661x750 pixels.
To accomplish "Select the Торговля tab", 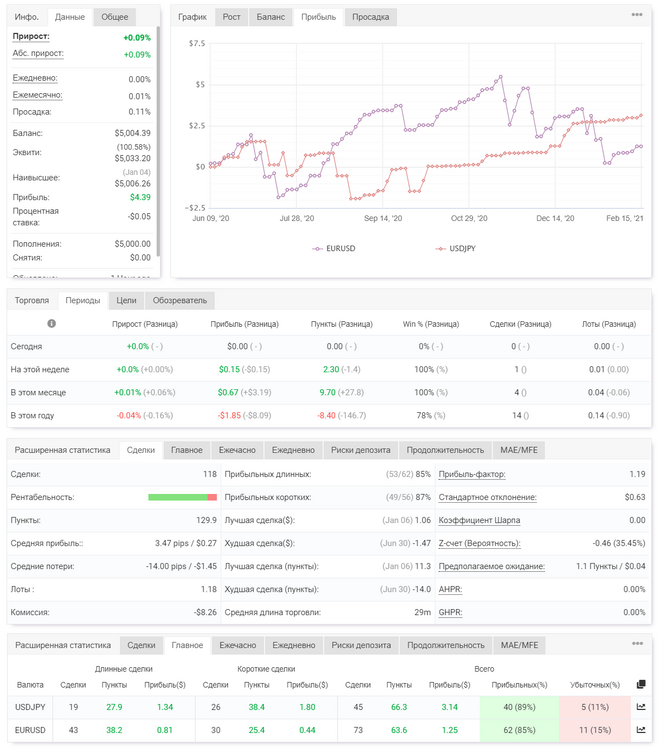I will (x=32, y=300).
